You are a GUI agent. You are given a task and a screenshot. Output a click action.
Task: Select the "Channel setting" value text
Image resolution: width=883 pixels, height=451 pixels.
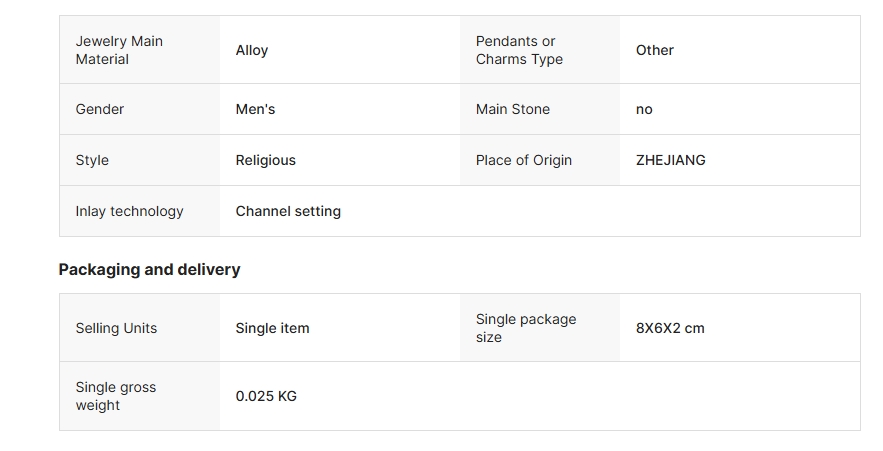(288, 211)
